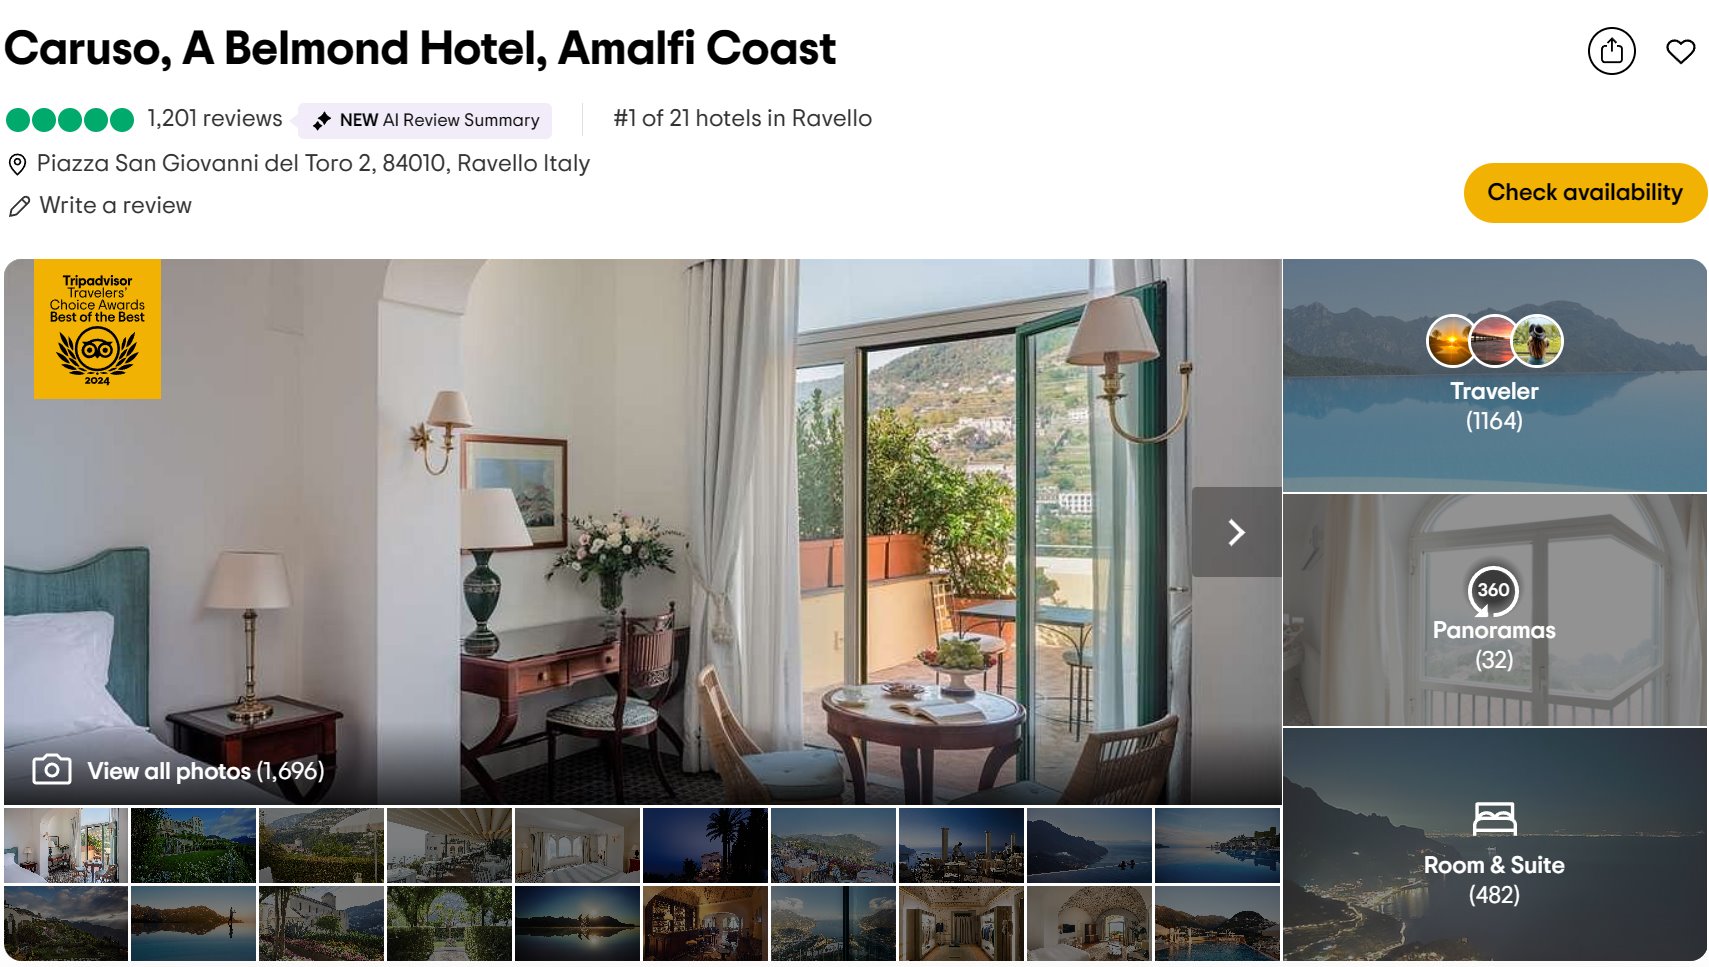Open the NEW AI Review Summary
This screenshot has width=1709, height=967.
click(x=425, y=120)
